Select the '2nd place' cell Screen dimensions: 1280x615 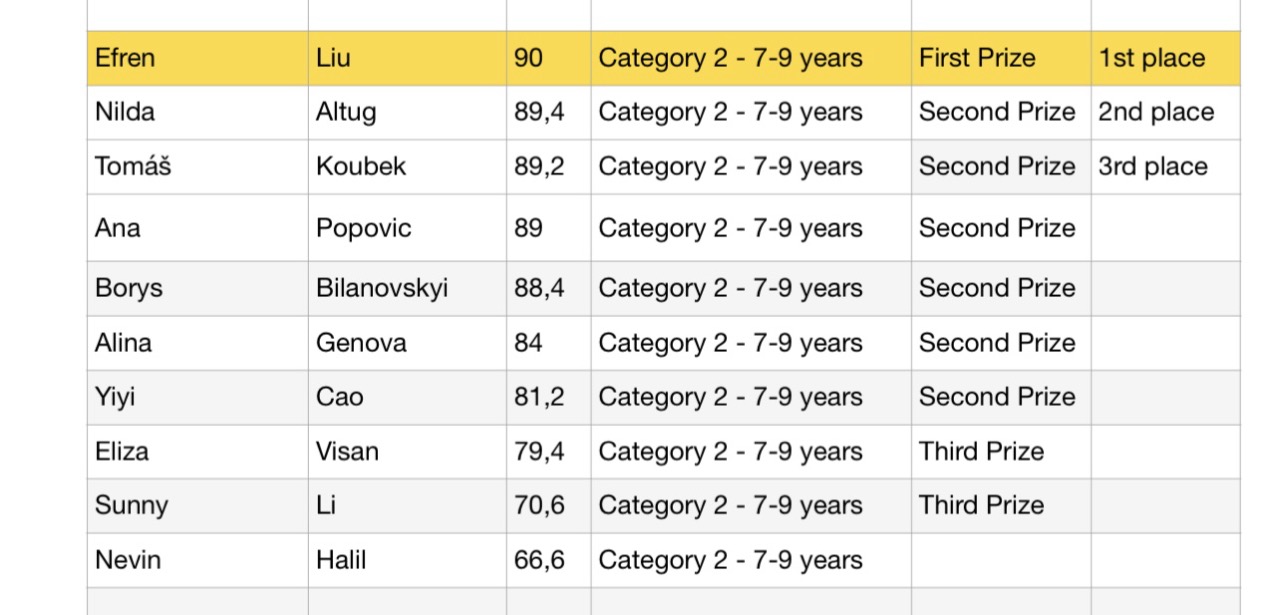click(1156, 112)
